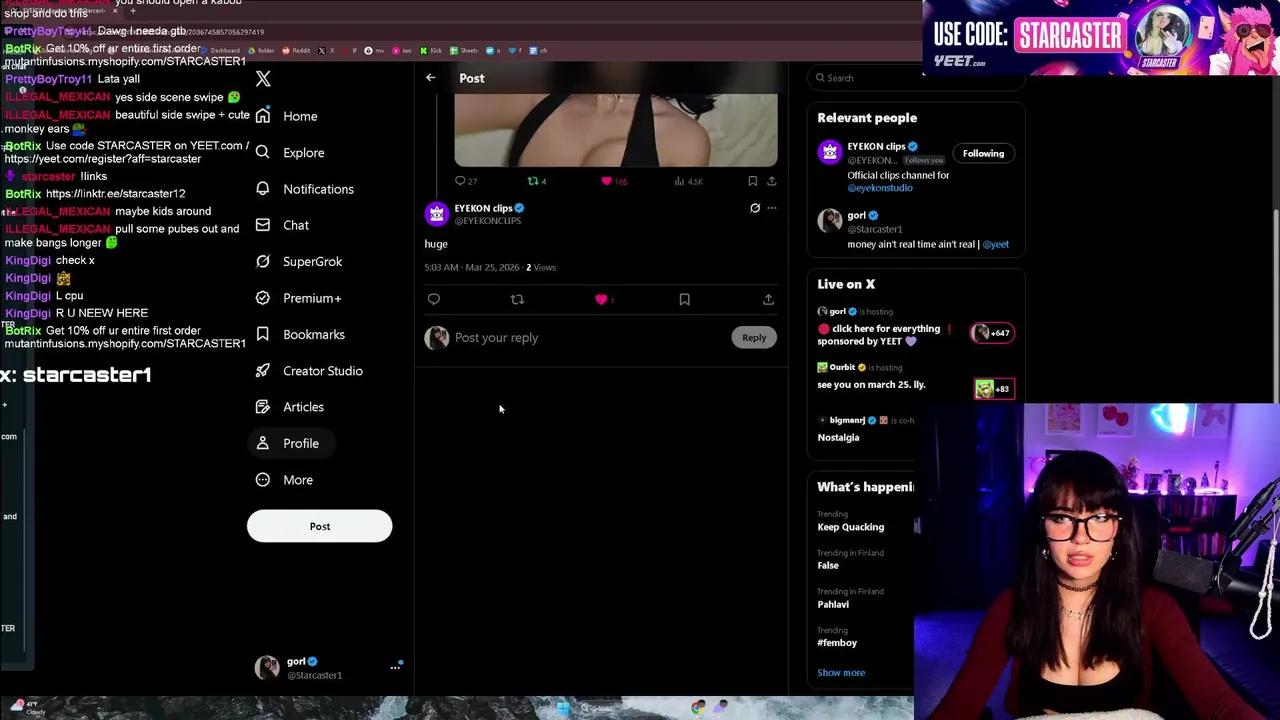The height and width of the screenshot is (720, 1280).
Task: Click the +83 listeners badge
Action: click(994, 388)
